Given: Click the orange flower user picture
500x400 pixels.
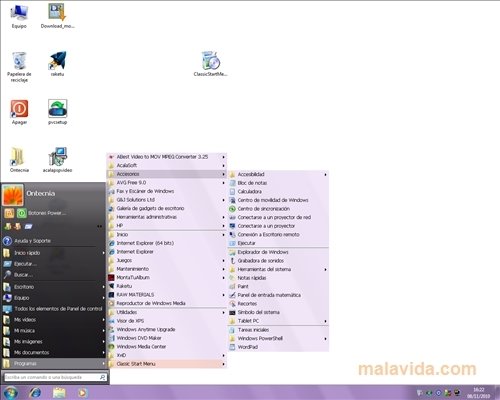Looking at the screenshot, I should pos(13,195).
